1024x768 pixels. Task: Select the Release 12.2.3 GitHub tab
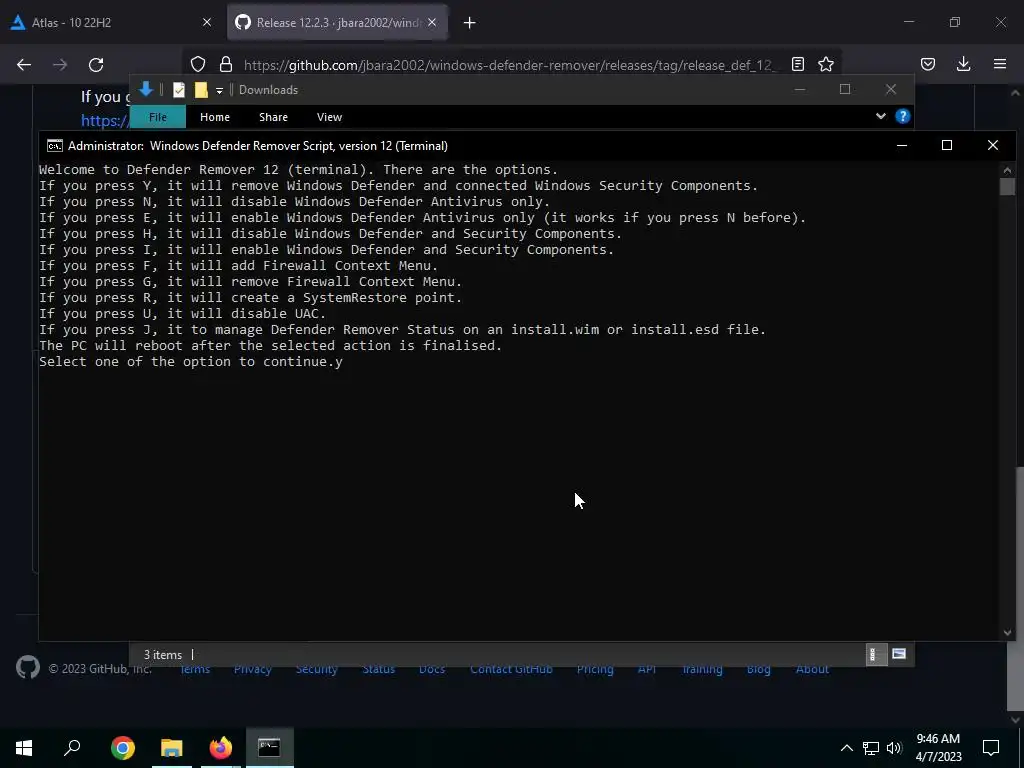click(337, 22)
